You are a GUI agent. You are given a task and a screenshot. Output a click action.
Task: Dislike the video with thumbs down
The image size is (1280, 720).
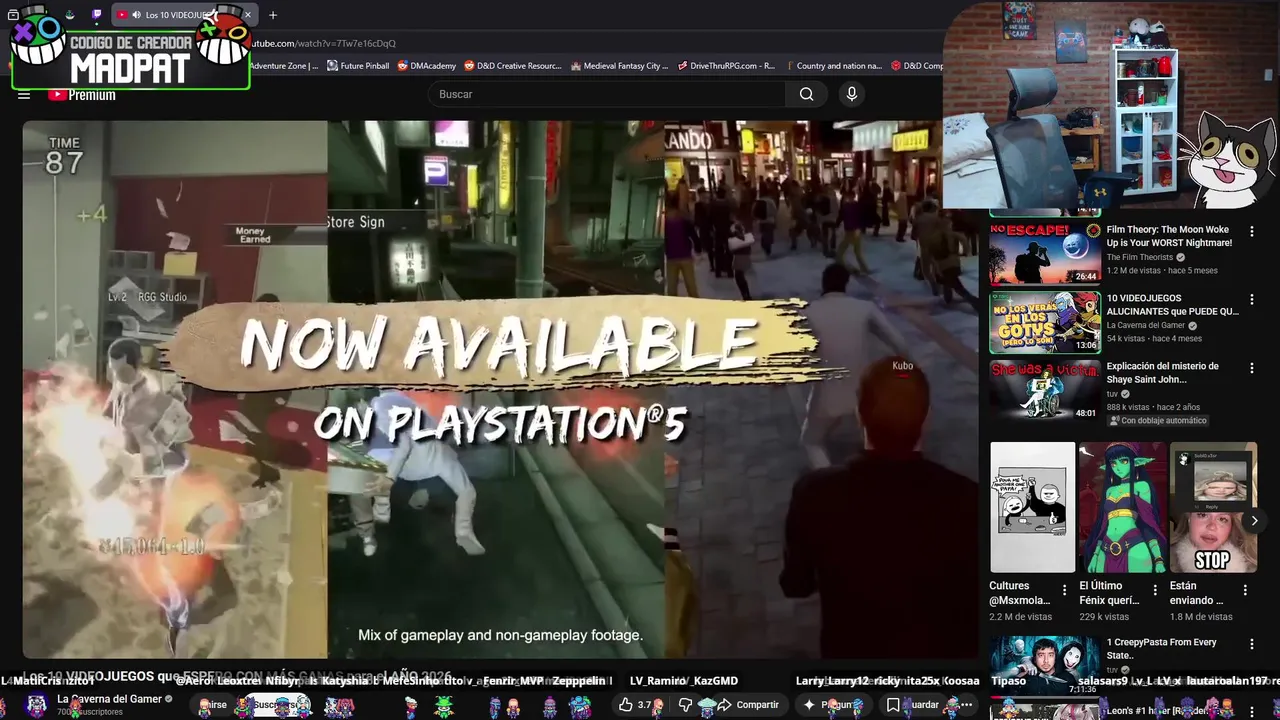click(x=685, y=705)
